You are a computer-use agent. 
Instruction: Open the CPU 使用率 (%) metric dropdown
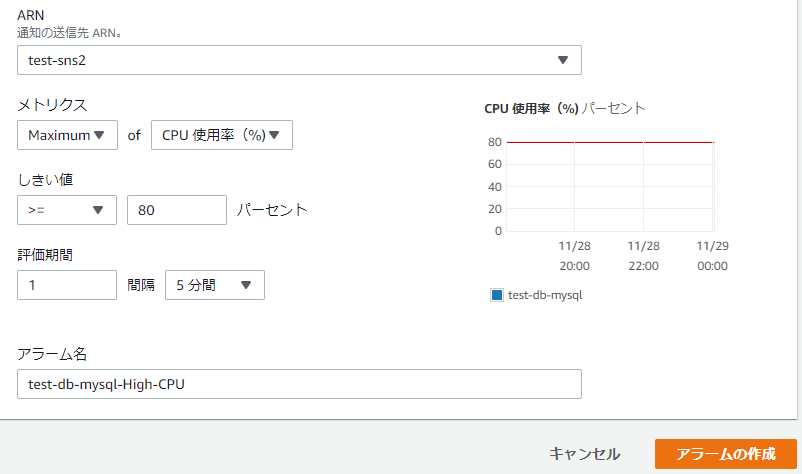point(221,136)
